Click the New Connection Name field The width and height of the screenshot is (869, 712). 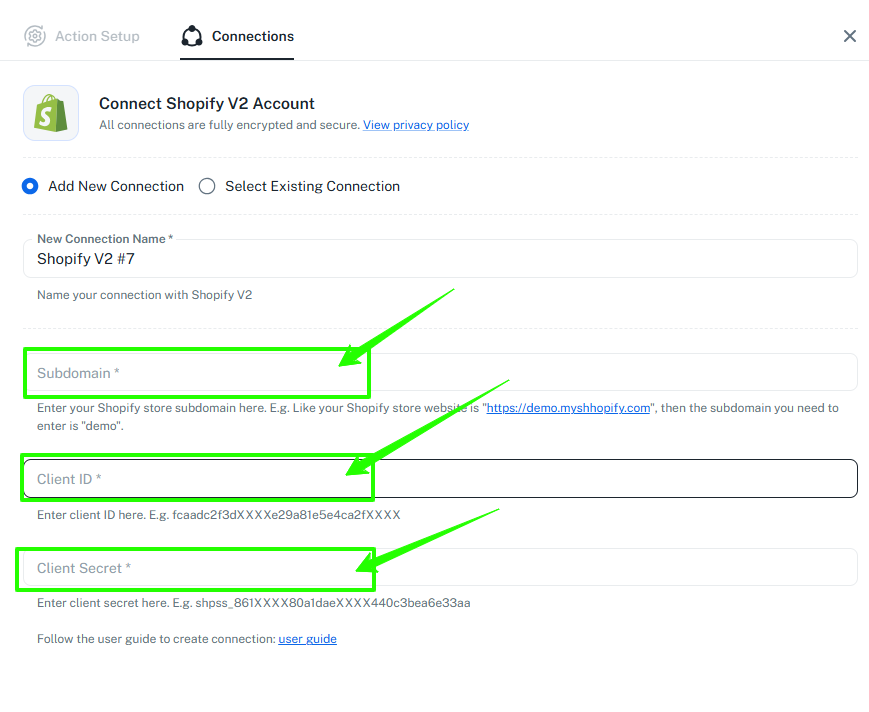pos(440,259)
